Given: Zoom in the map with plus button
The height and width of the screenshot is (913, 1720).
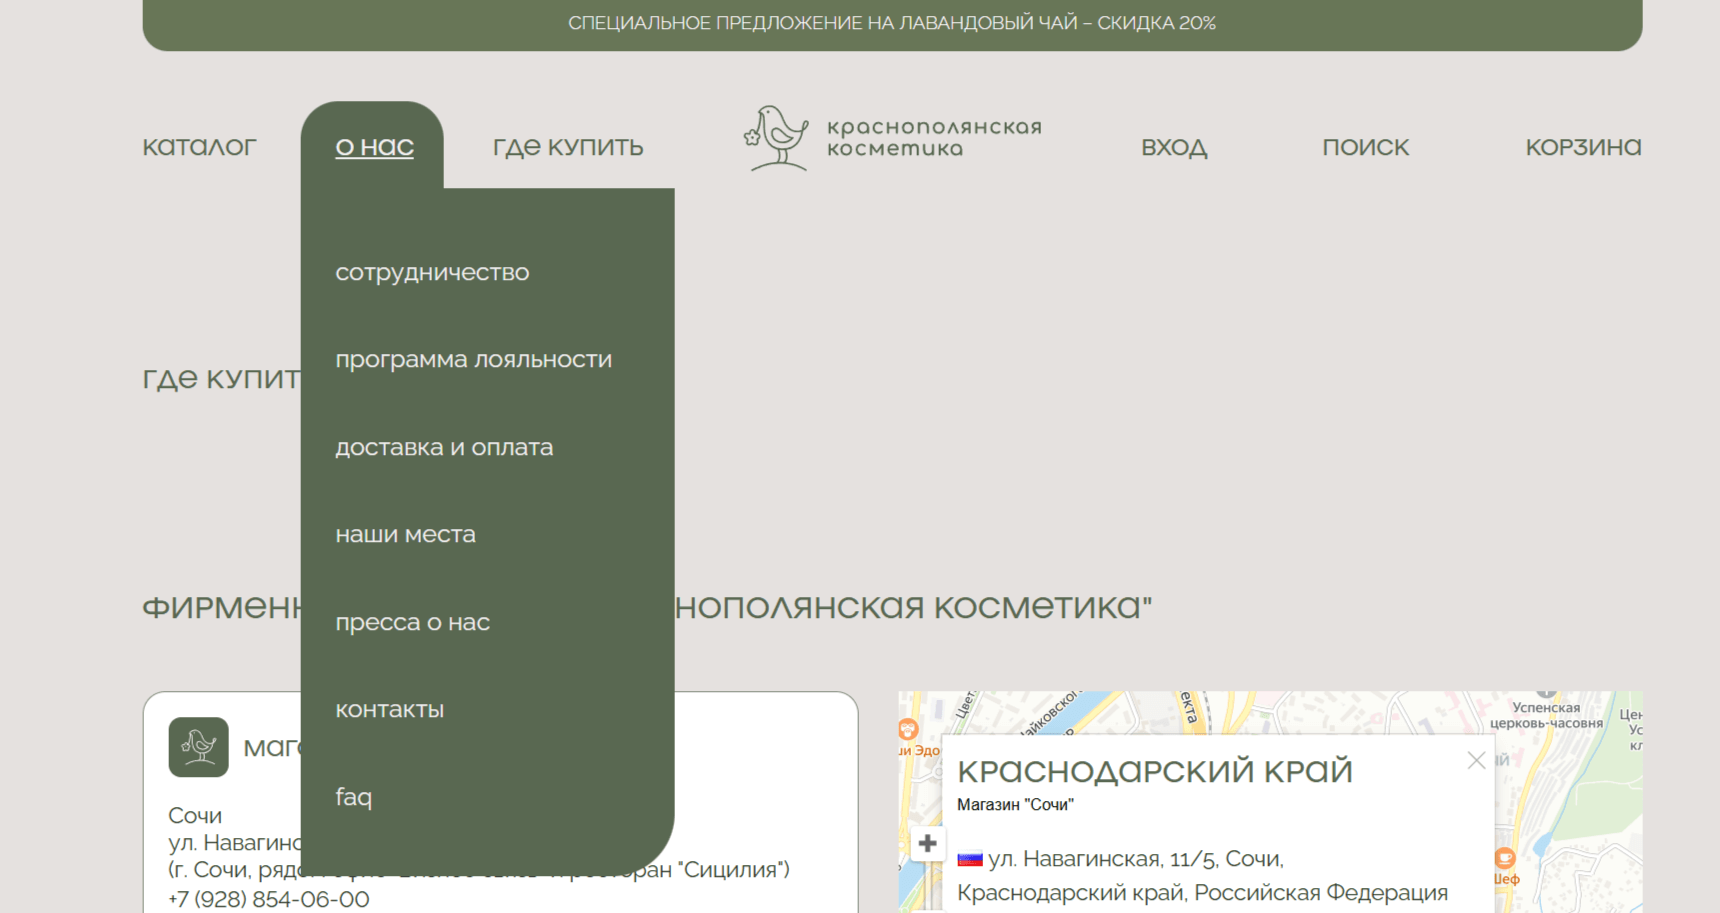Looking at the screenshot, I should pyautogui.click(x=927, y=843).
